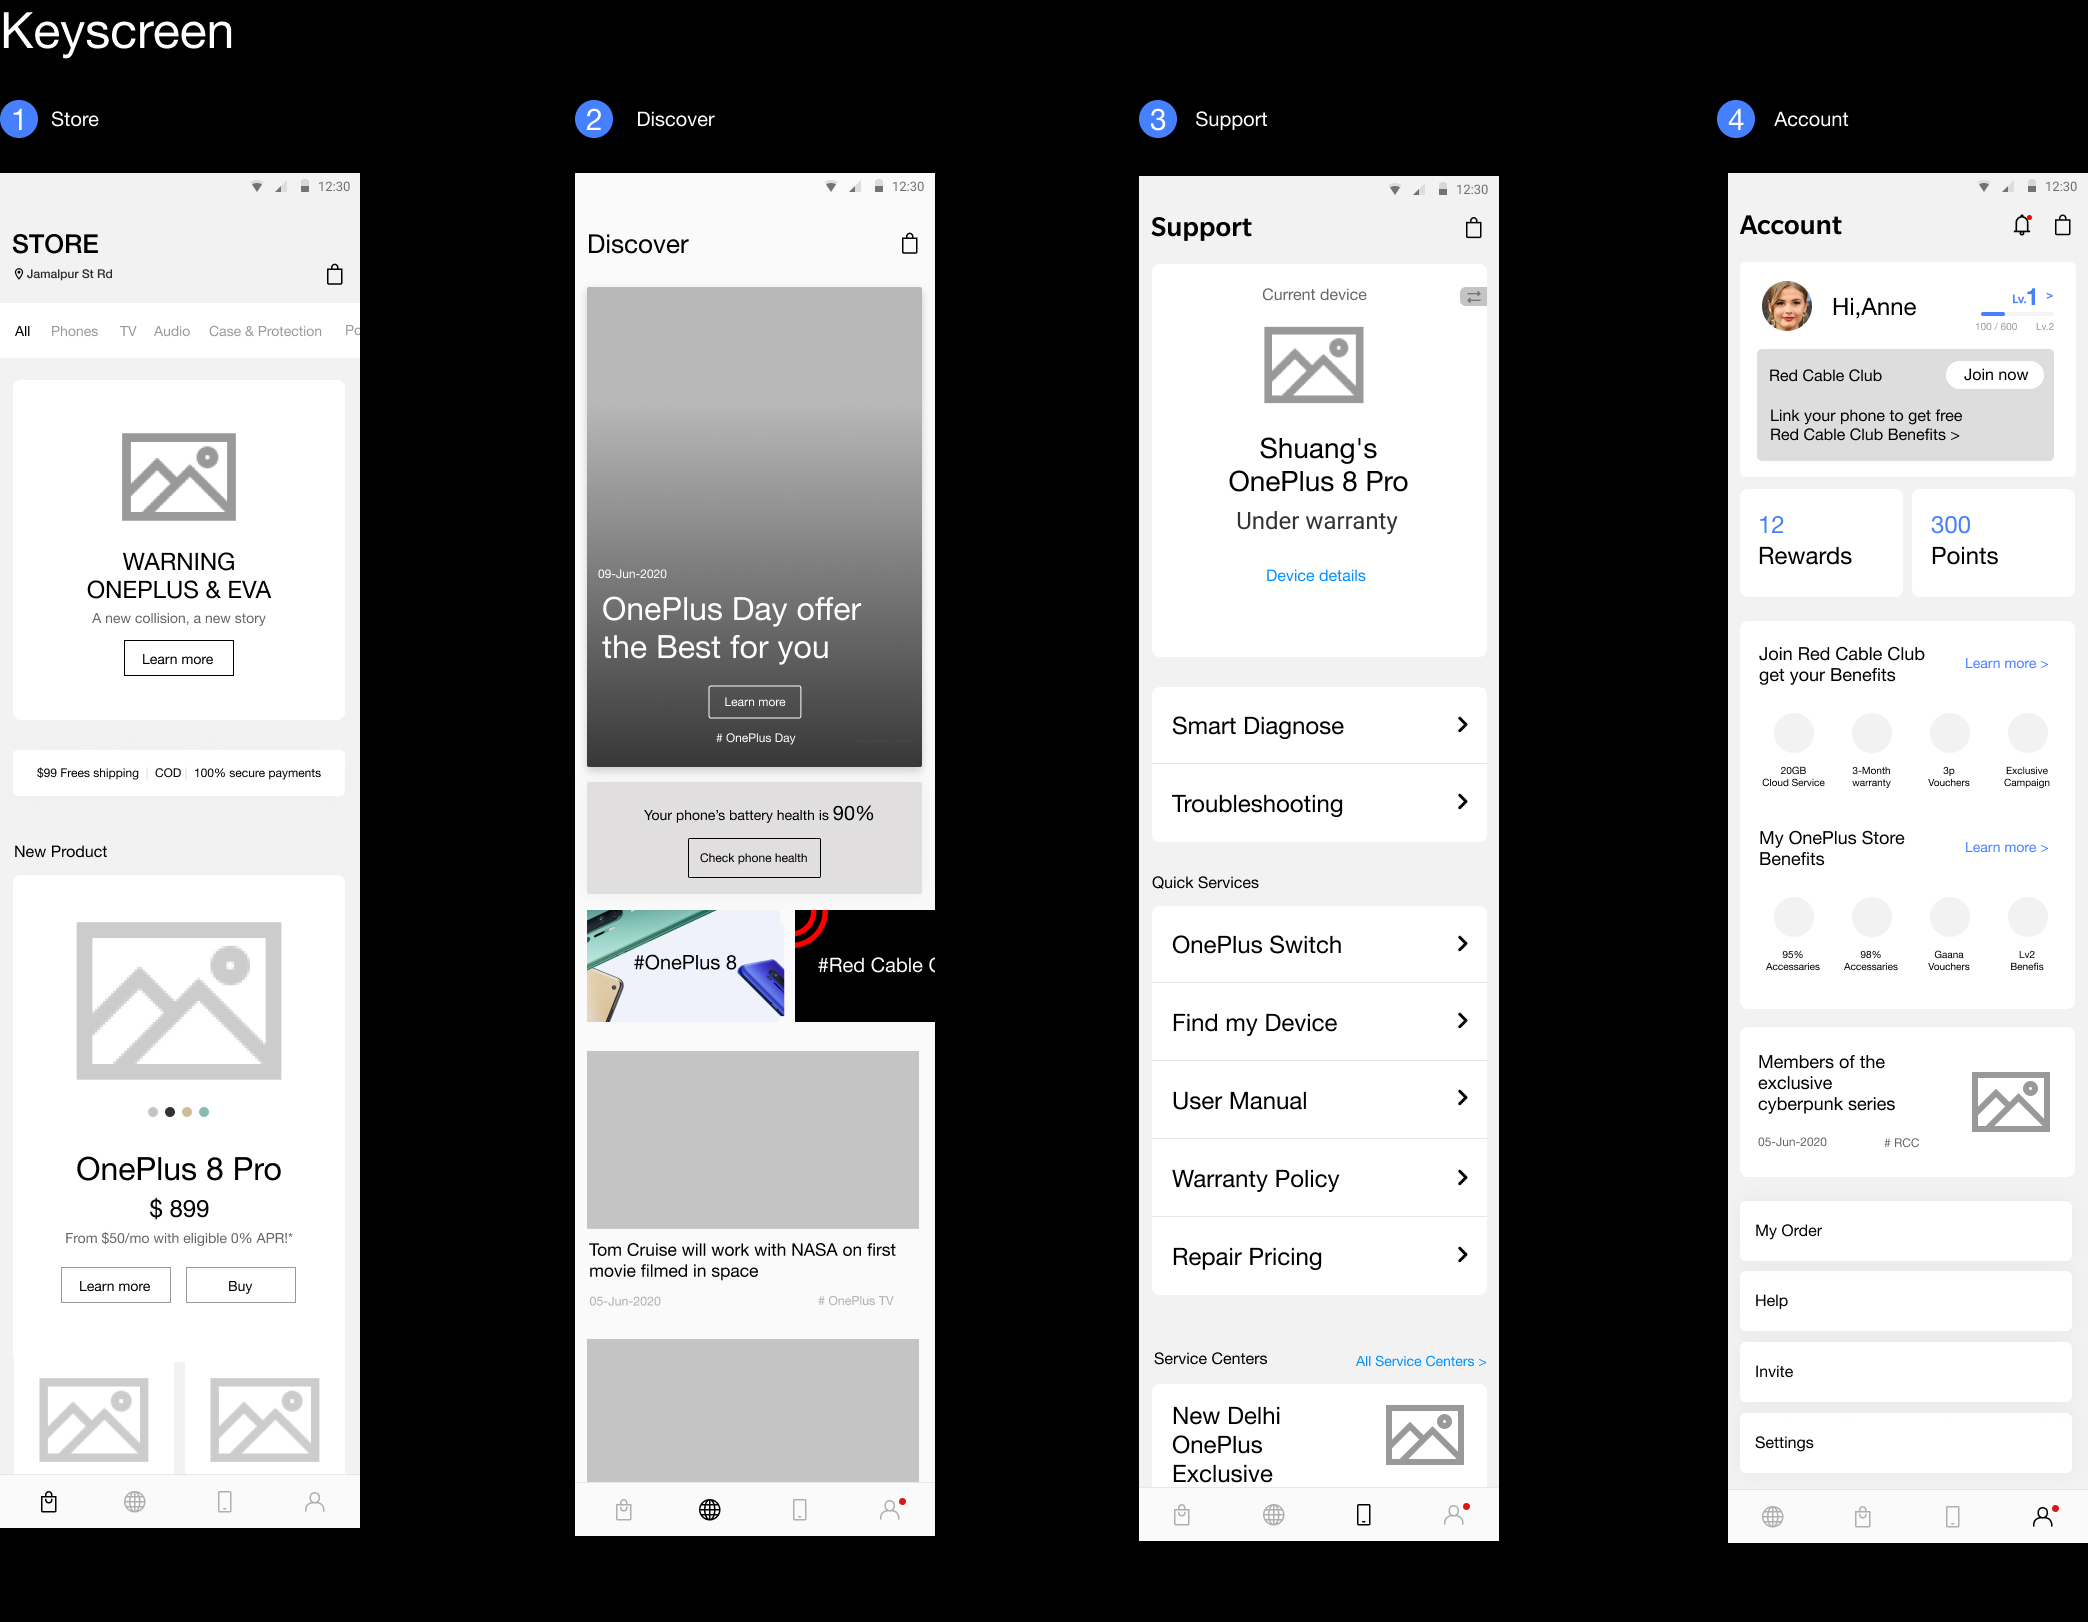Open the shopping bag on Store screen
The image size is (2088, 1622).
(x=335, y=274)
